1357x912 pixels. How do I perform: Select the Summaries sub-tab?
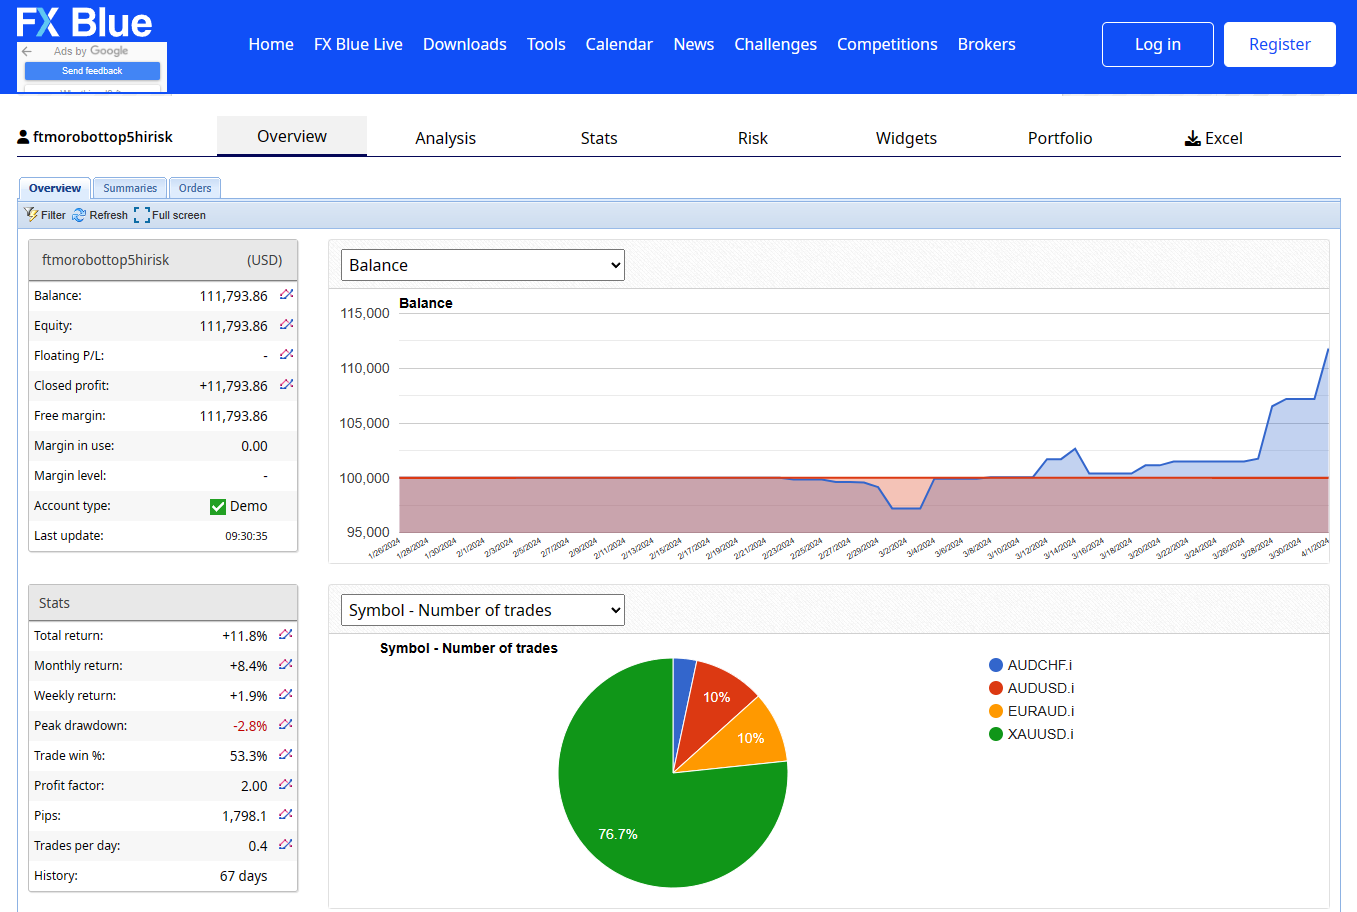point(130,188)
